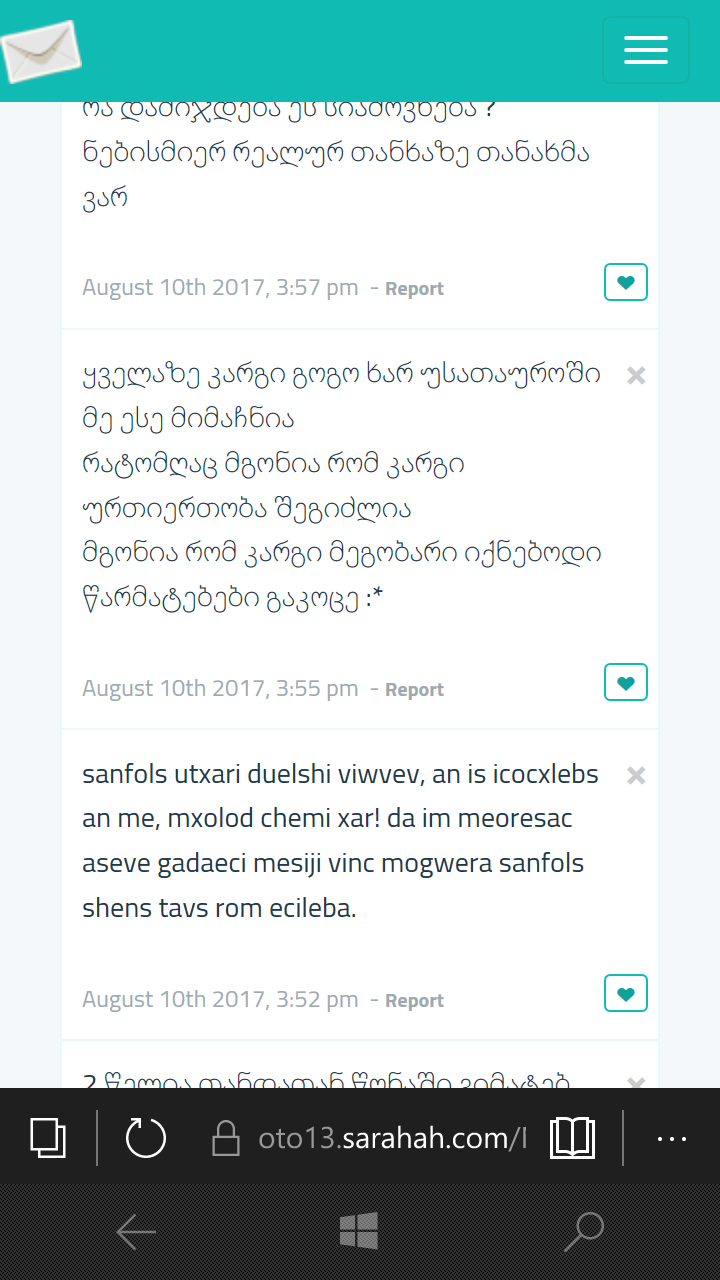Viewport: 720px width, 1280px height.
Task: Delete the Georgian message posted 3:55 pm
Action: click(636, 375)
